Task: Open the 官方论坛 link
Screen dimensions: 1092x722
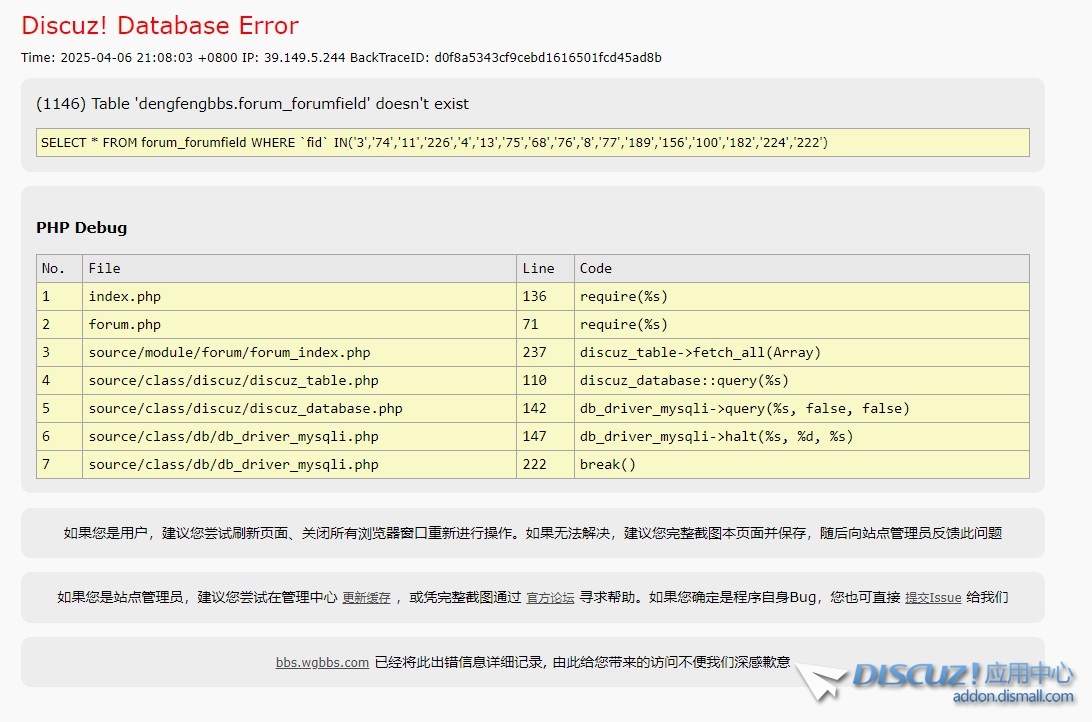Action: 550,597
